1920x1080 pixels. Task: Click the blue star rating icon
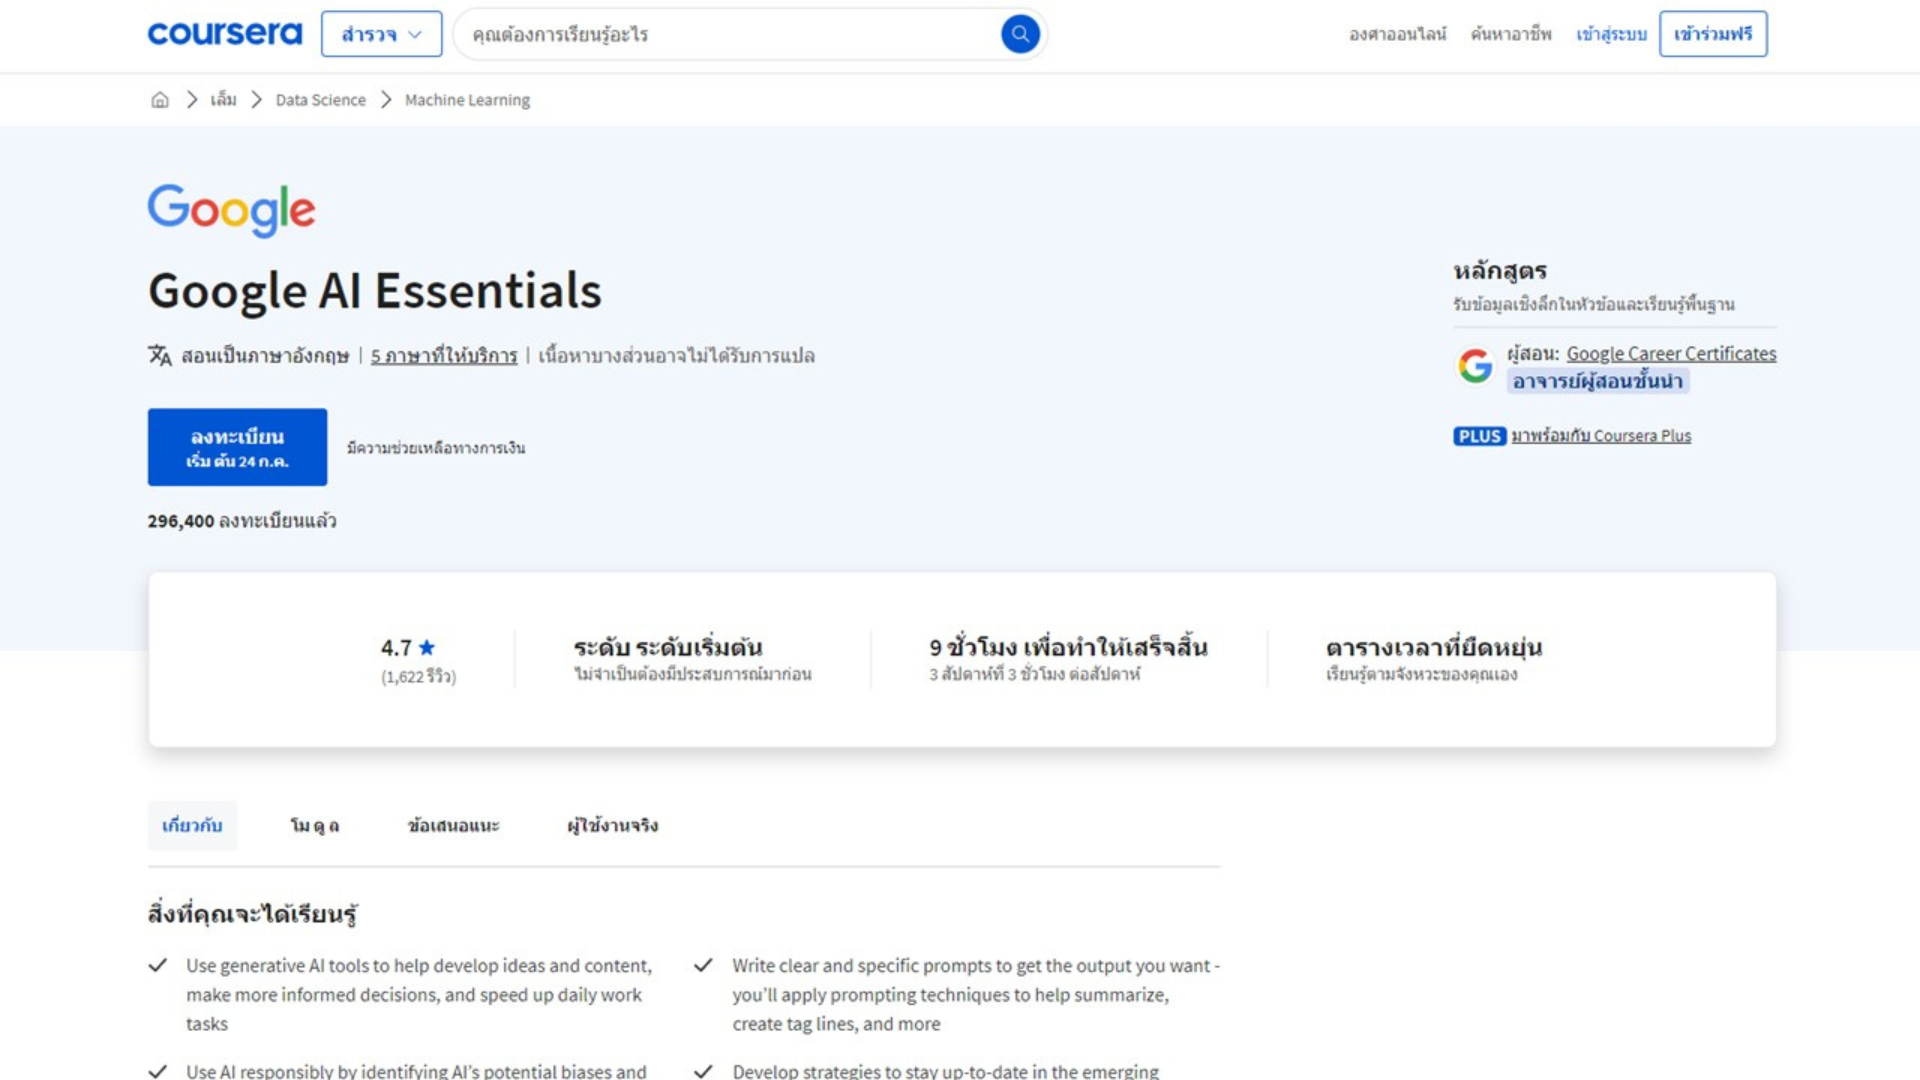coord(427,647)
